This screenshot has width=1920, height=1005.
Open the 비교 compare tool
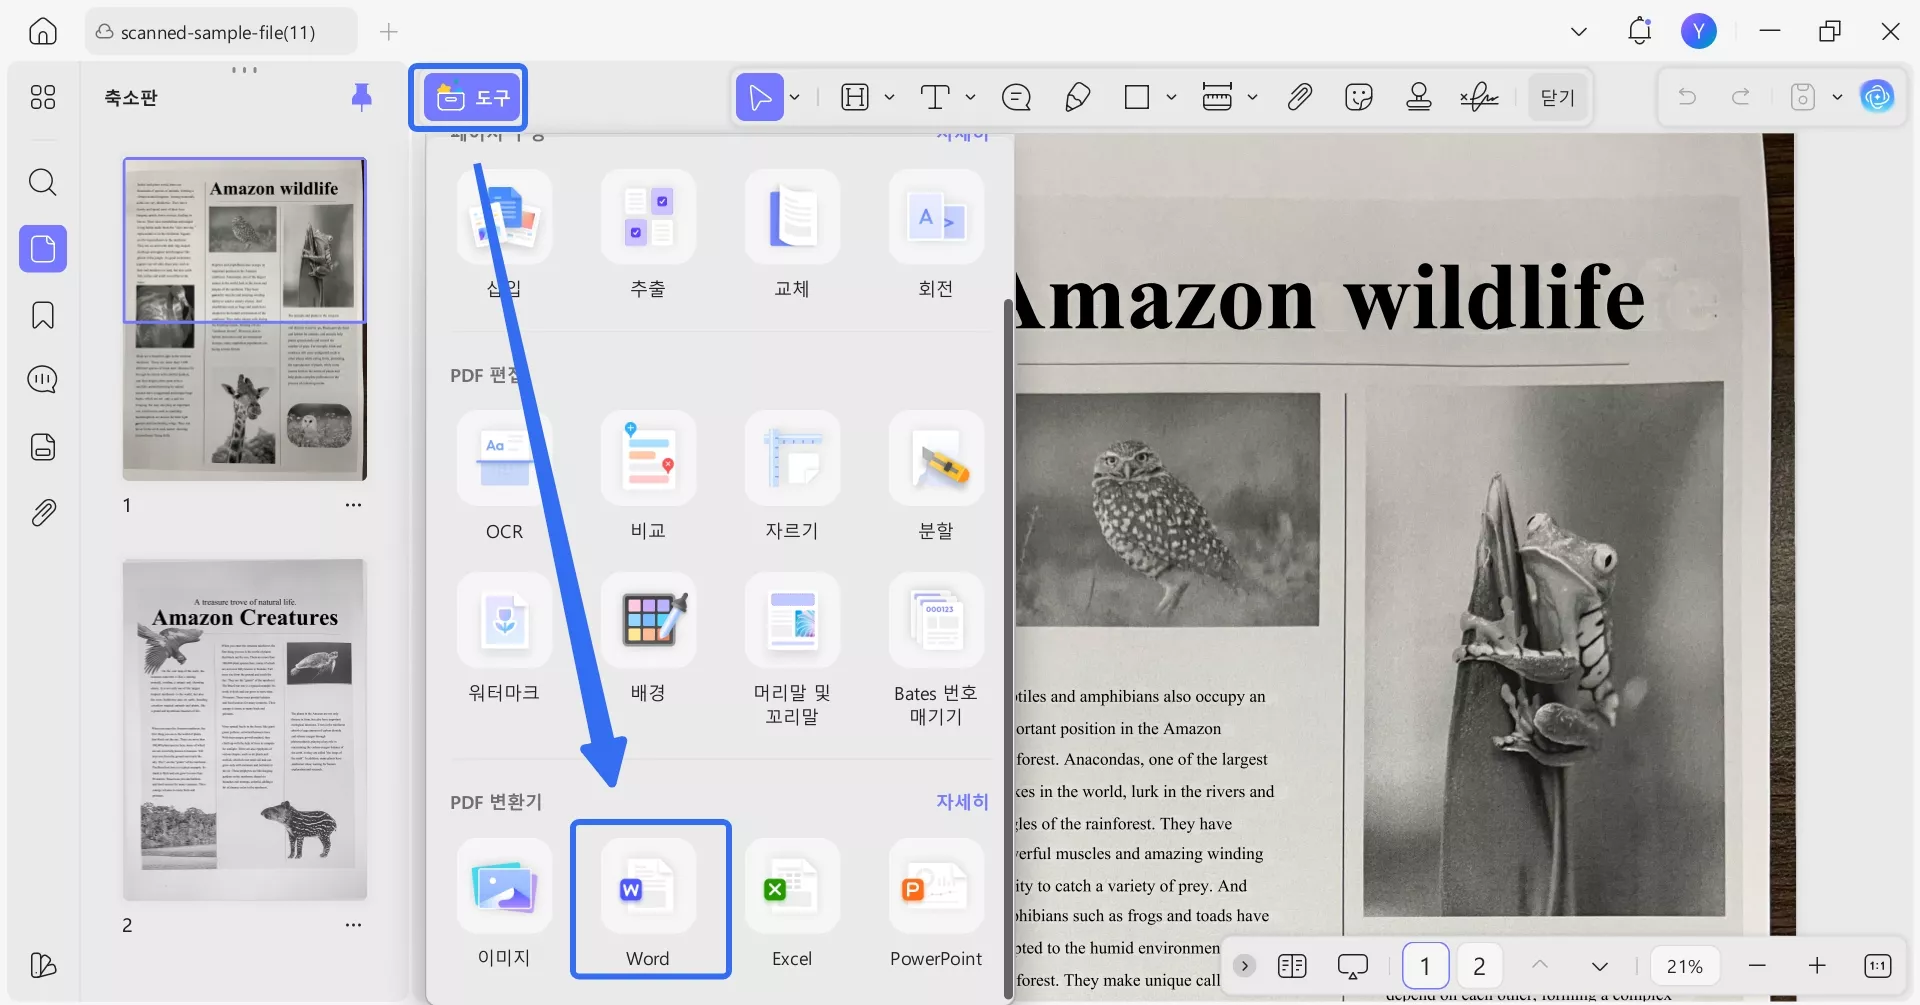coord(648,478)
